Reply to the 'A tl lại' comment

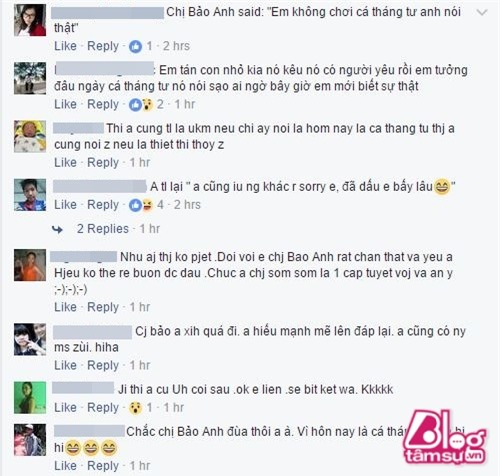[x=103, y=205]
